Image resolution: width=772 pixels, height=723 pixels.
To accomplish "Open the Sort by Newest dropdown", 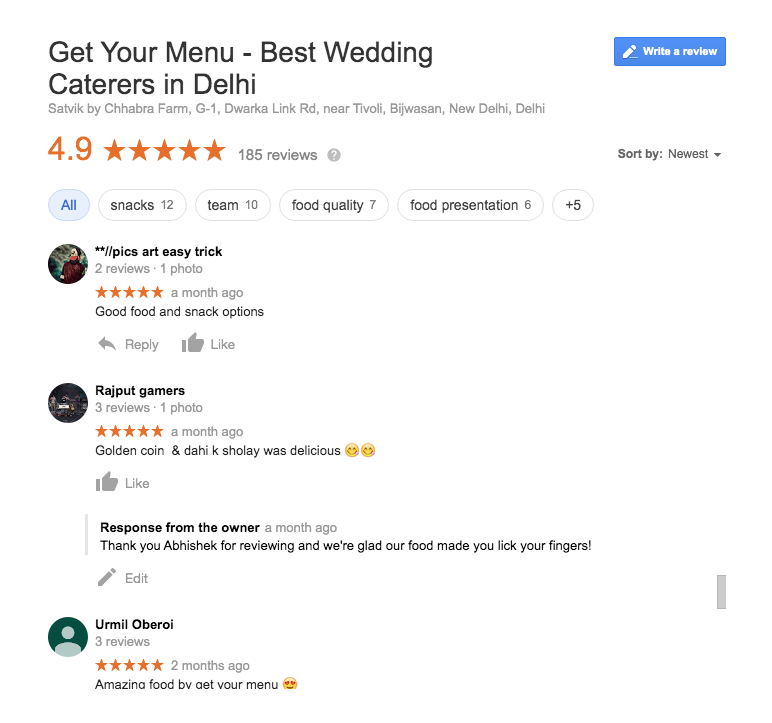I will point(670,154).
